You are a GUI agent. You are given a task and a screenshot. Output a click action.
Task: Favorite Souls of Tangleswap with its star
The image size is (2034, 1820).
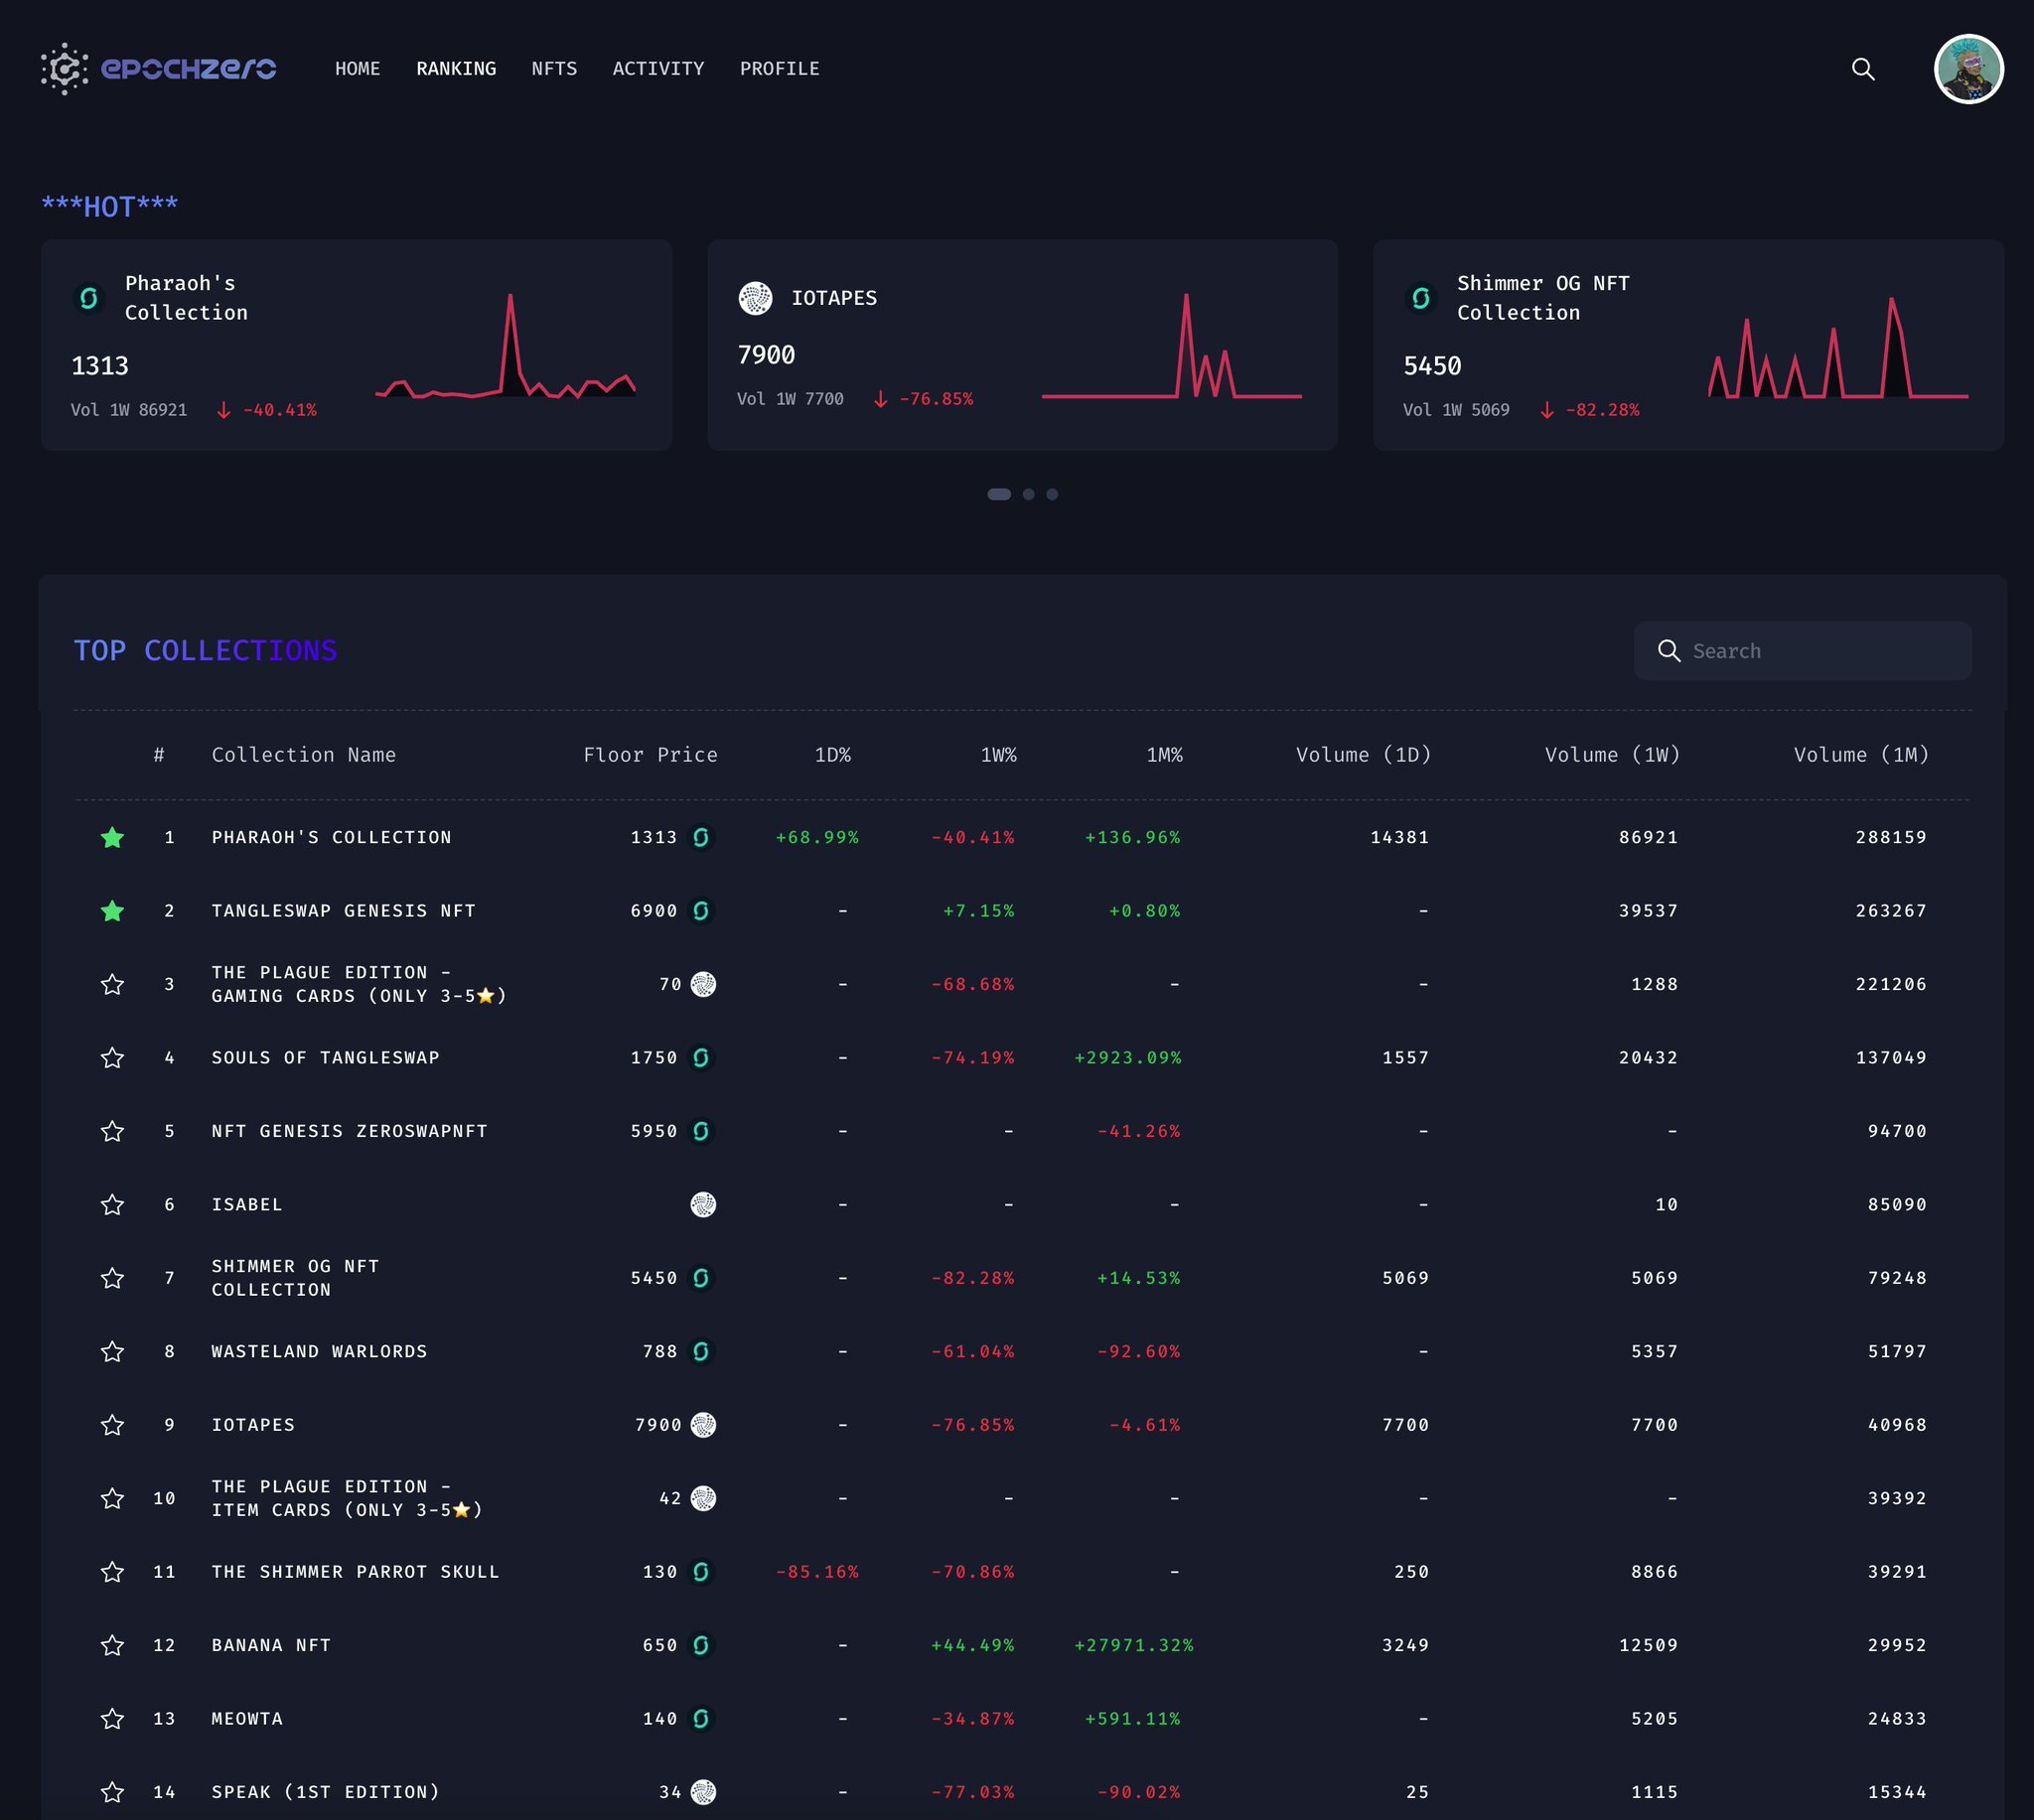coord(112,1058)
